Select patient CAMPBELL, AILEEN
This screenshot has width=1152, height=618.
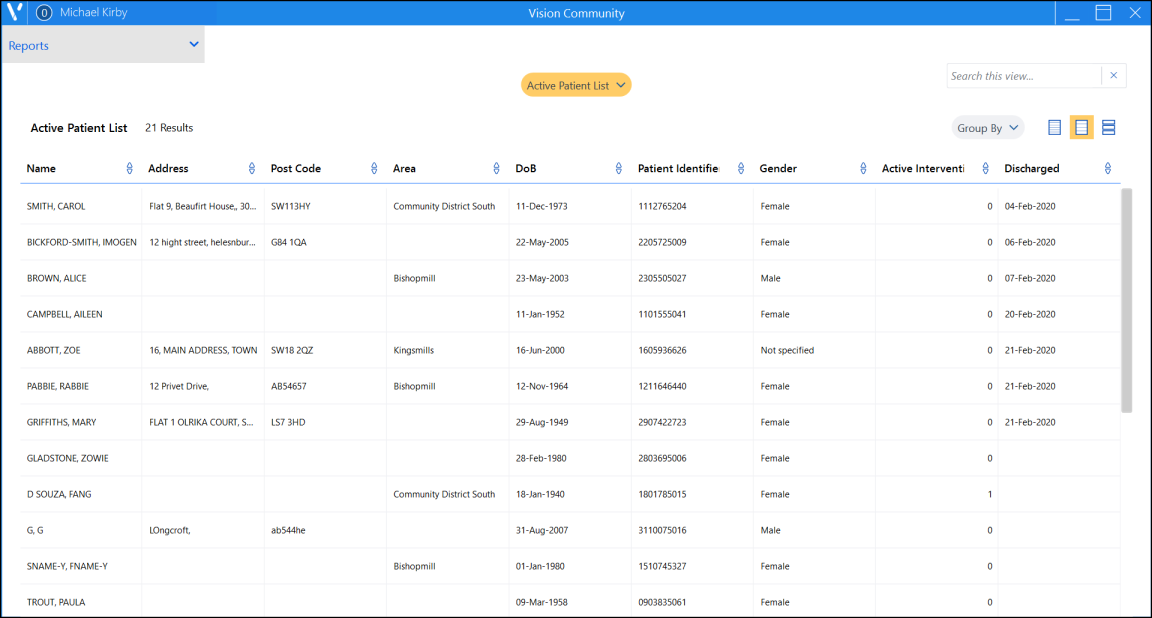[x=65, y=315]
